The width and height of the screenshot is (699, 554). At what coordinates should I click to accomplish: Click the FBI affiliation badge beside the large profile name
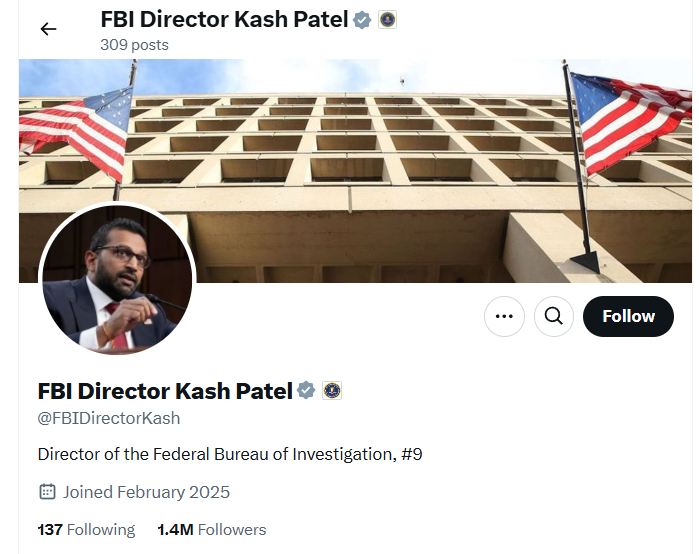click(332, 390)
